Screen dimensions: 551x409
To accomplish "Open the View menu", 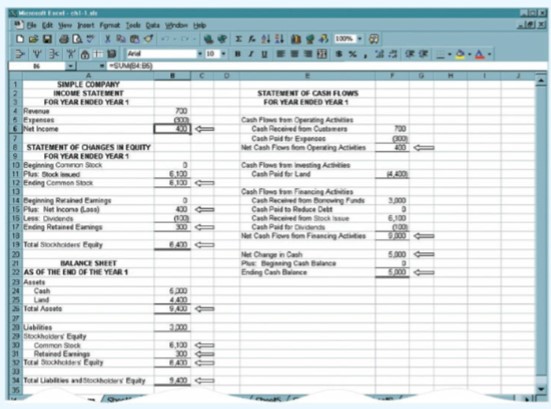I will pos(65,25).
